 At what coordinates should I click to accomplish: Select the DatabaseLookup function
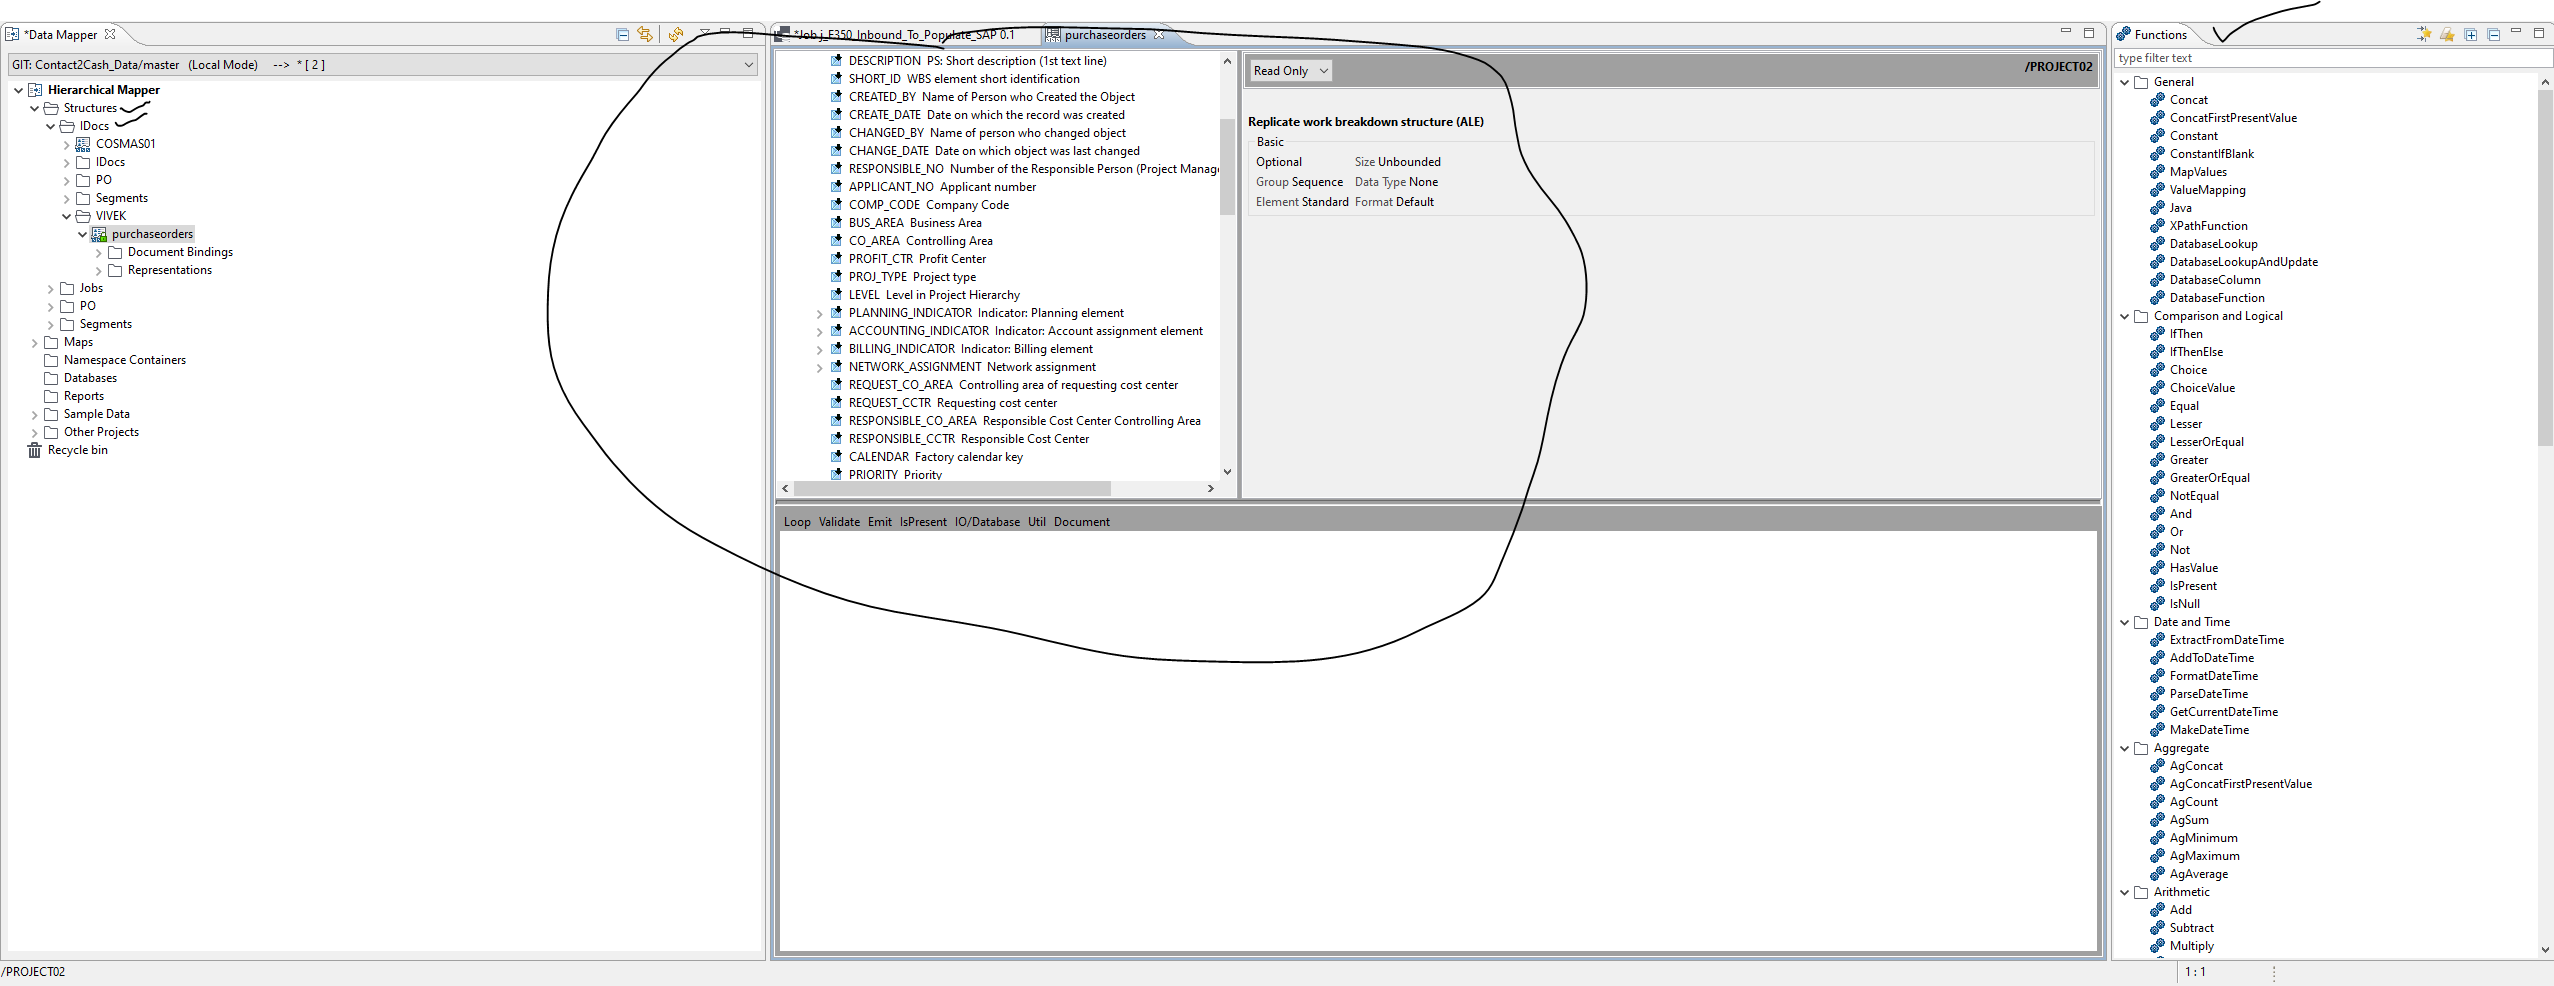coord(2212,243)
